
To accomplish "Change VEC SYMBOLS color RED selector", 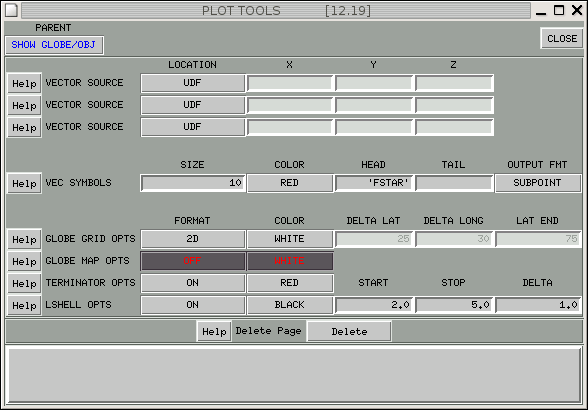I will coord(290,183).
